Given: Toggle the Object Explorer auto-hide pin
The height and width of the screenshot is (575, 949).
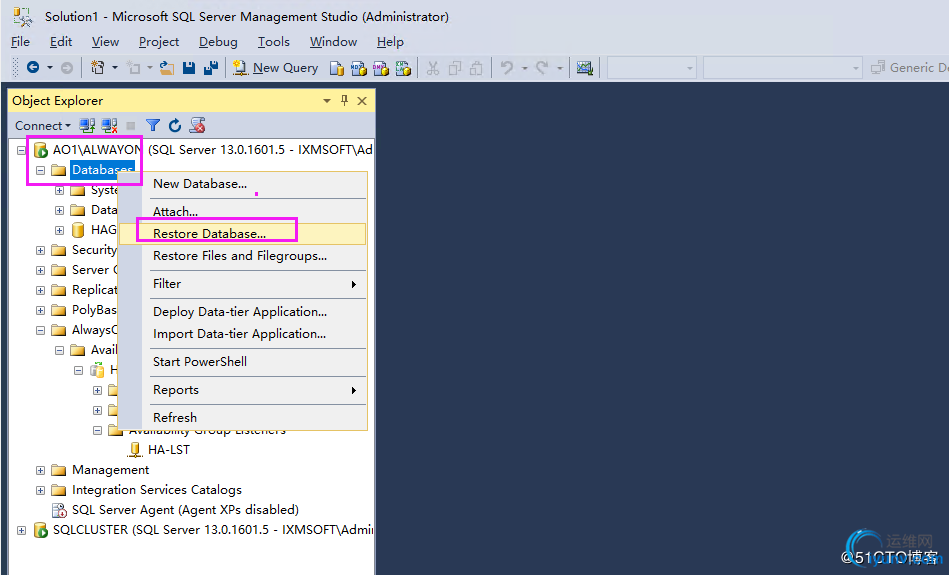Looking at the screenshot, I should pyautogui.click(x=344, y=100).
